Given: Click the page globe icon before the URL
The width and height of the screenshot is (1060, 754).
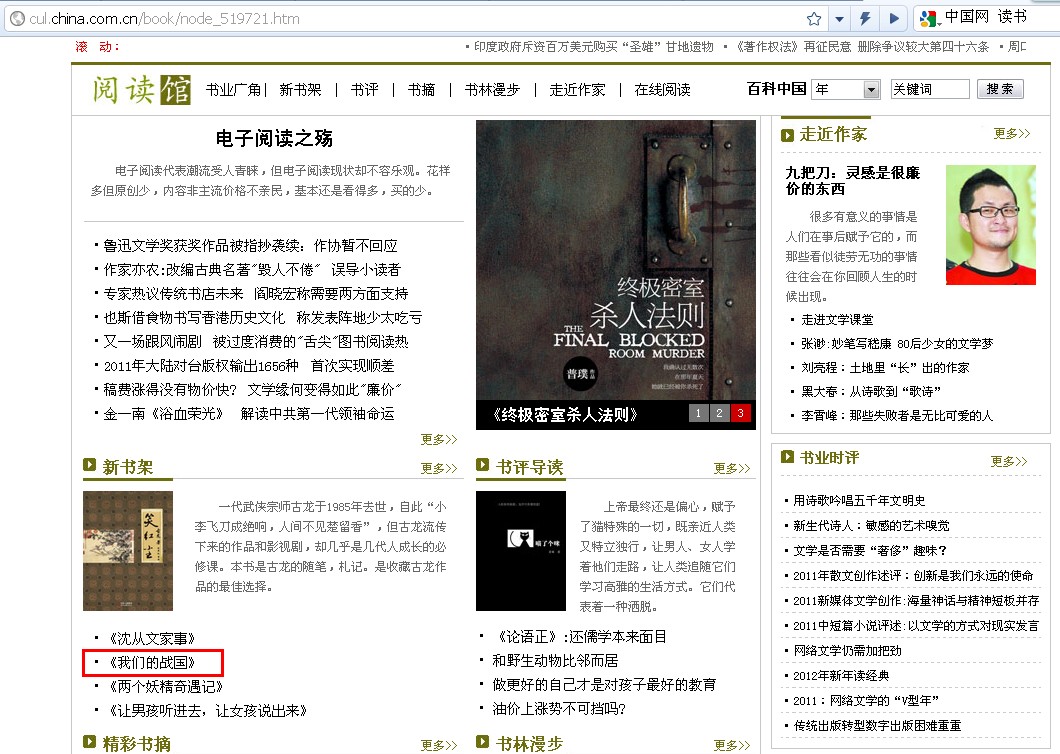Looking at the screenshot, I should point(18,19).
